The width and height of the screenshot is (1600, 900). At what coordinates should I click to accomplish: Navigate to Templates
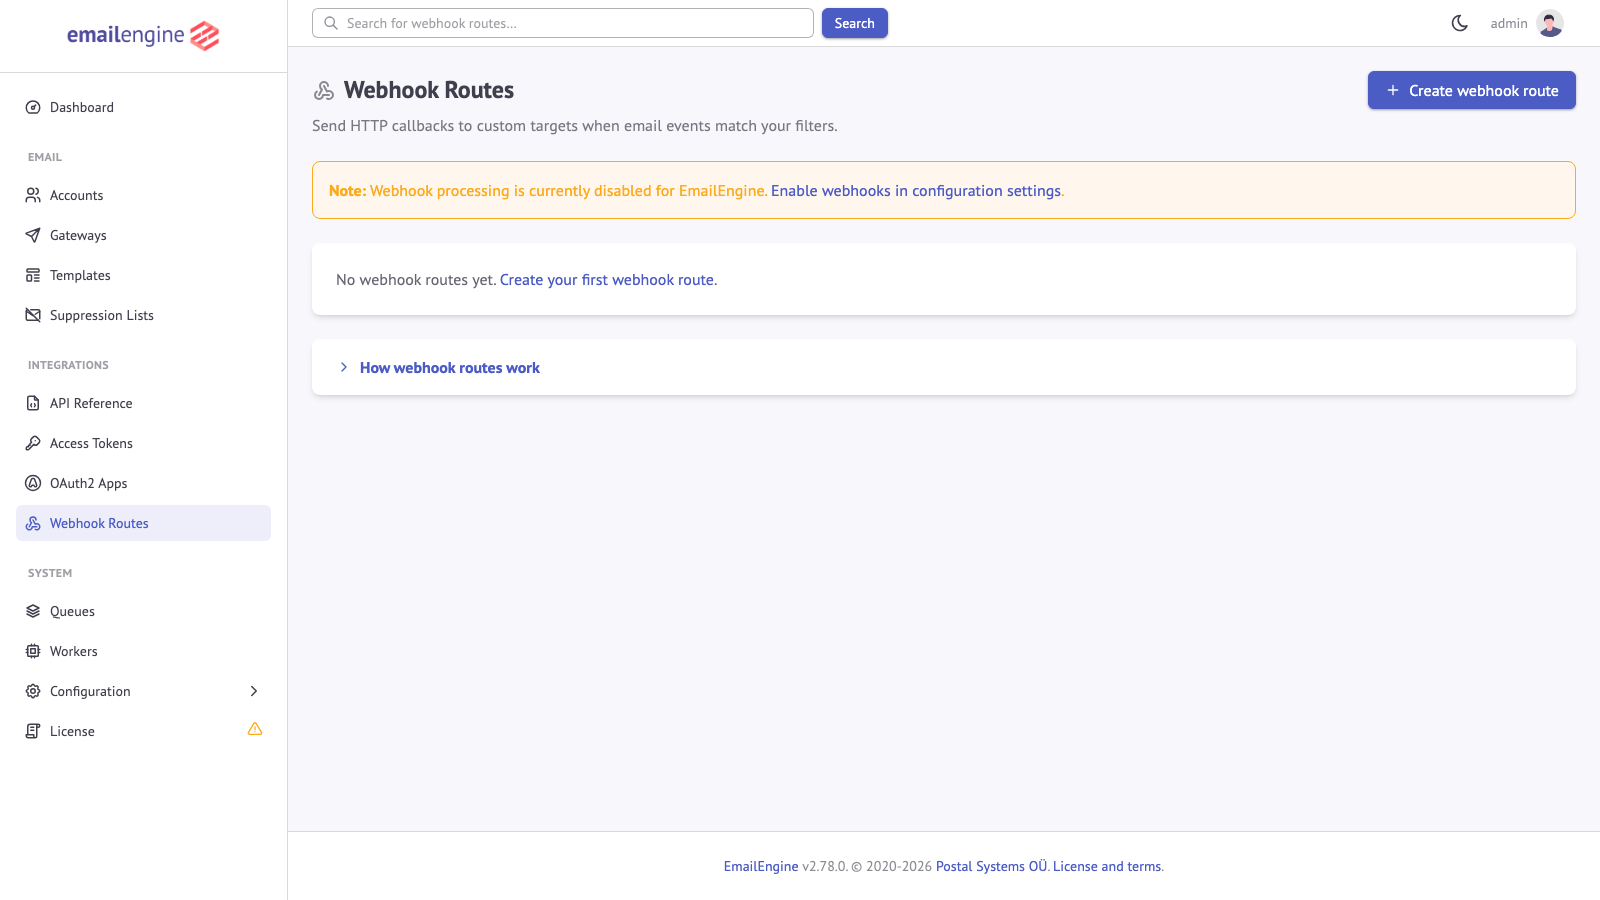[143, 275]
